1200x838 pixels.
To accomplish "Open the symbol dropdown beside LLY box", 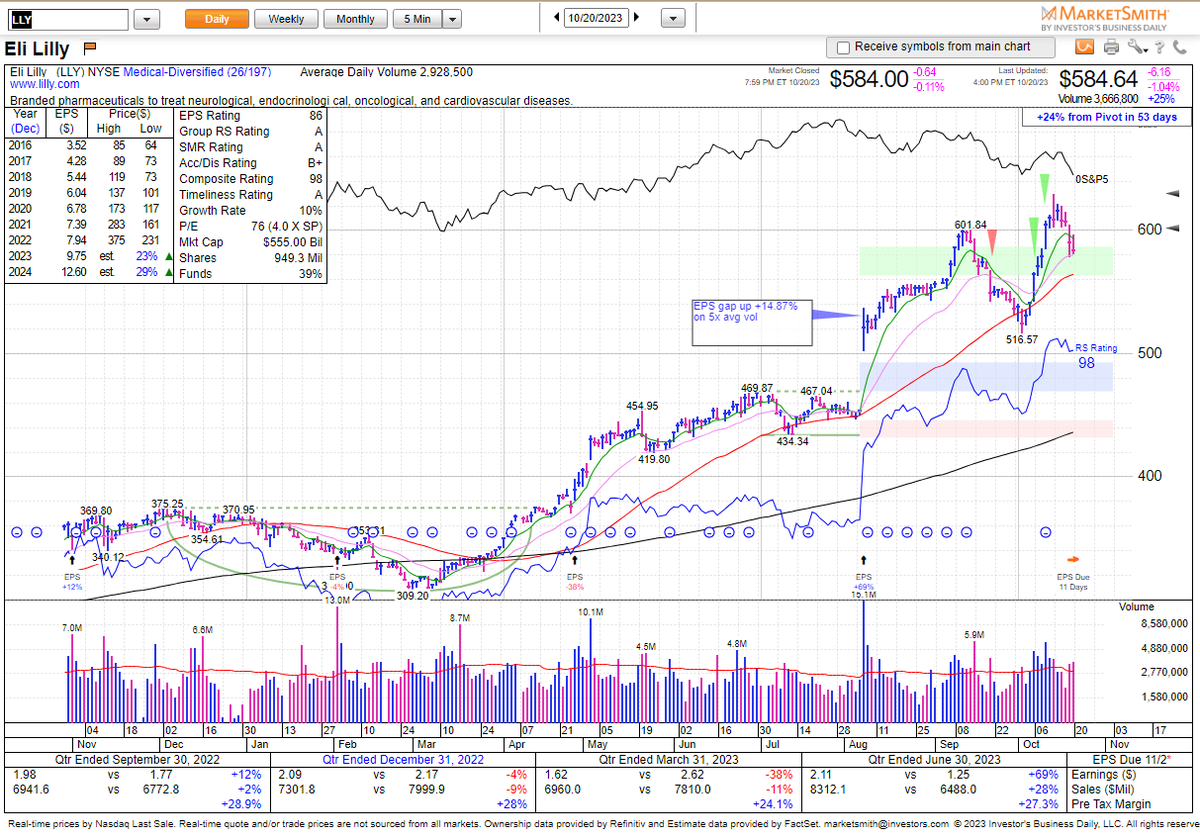I will [146, 17].
